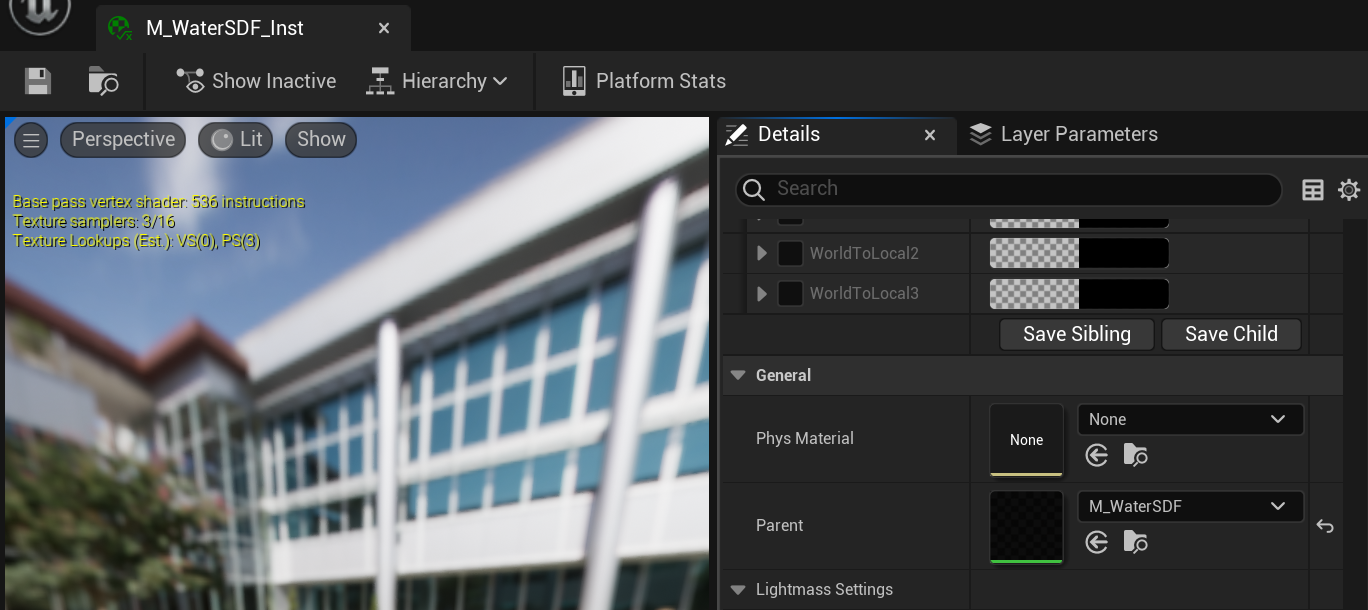Open Details panel settings gear
This screenshot has width=1368, height=610.
[1349, 189]
